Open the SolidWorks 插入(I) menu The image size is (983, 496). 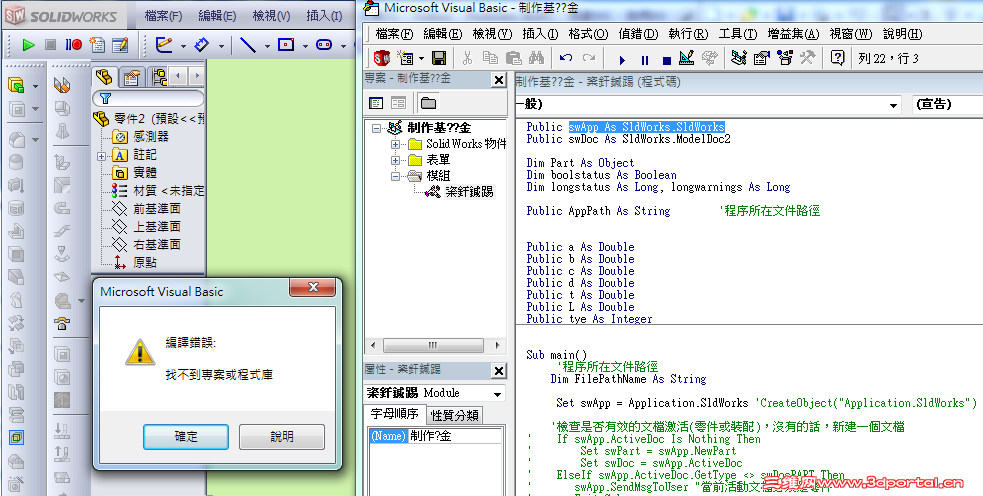point(324,16)
